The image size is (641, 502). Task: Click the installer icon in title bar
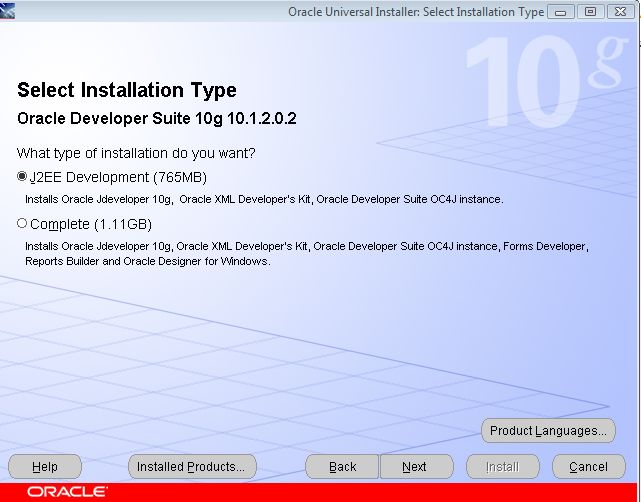(8, 11)
